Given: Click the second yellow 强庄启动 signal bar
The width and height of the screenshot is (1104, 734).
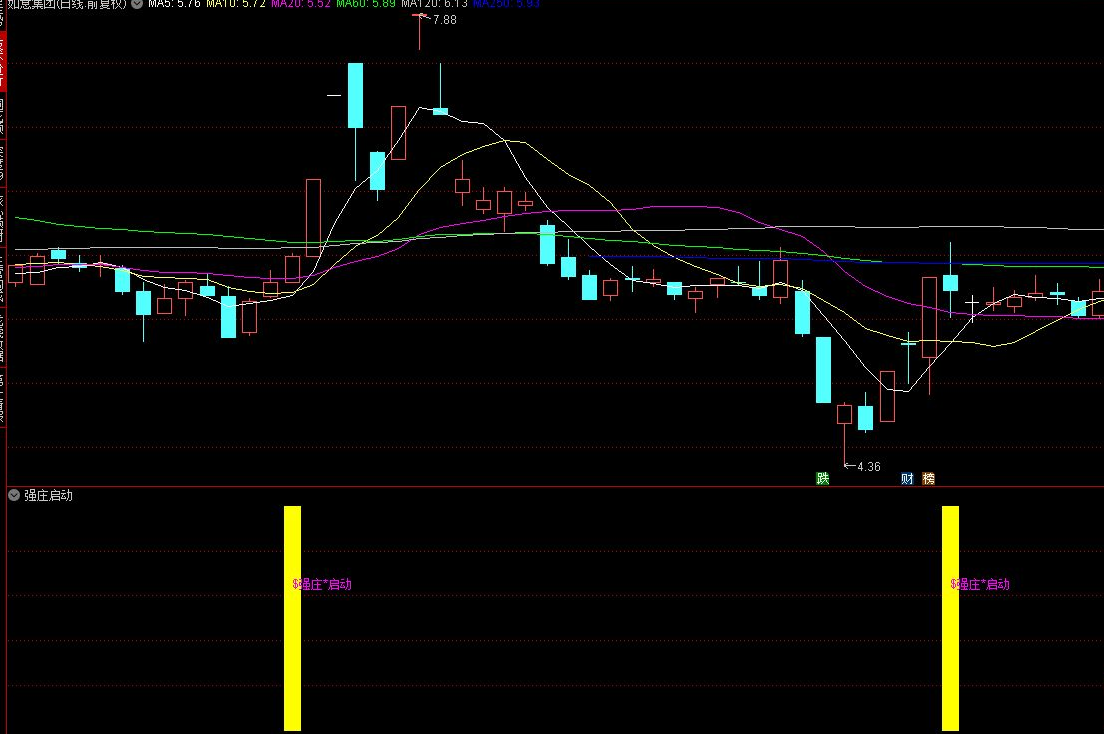Looking at the screenshot, I should 951,618.
